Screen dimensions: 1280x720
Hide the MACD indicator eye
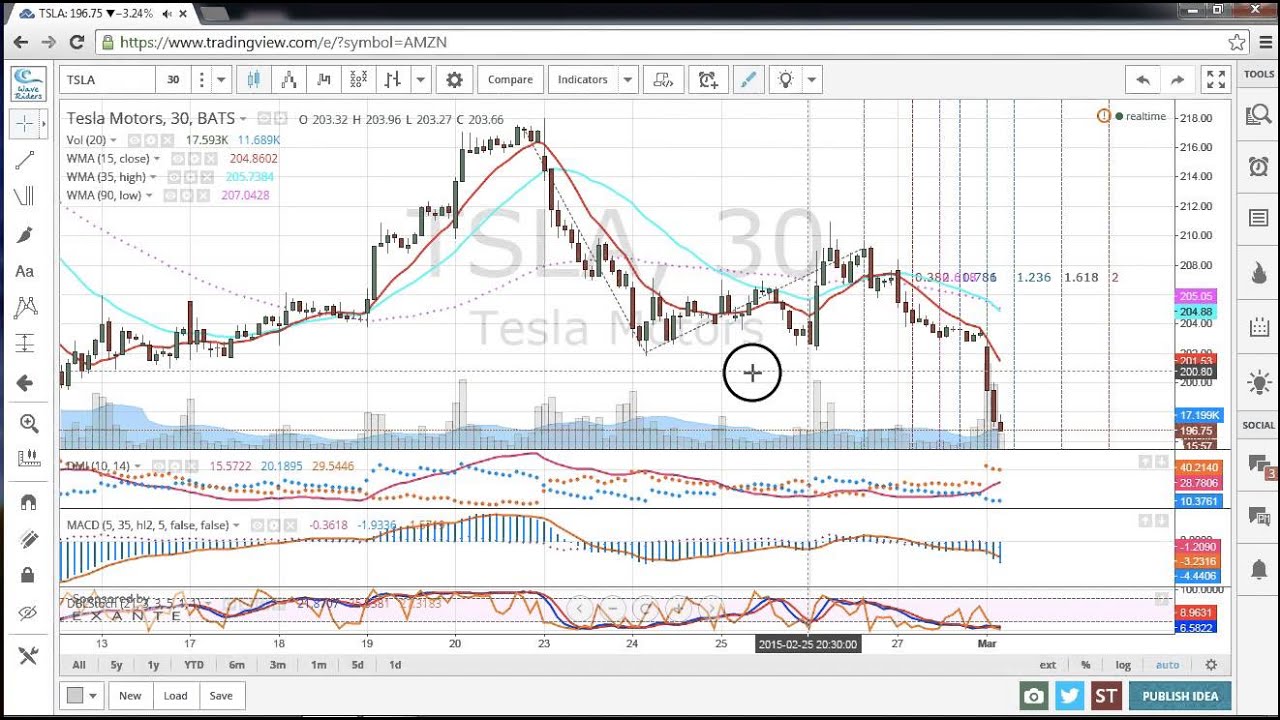tap(257, 525)
